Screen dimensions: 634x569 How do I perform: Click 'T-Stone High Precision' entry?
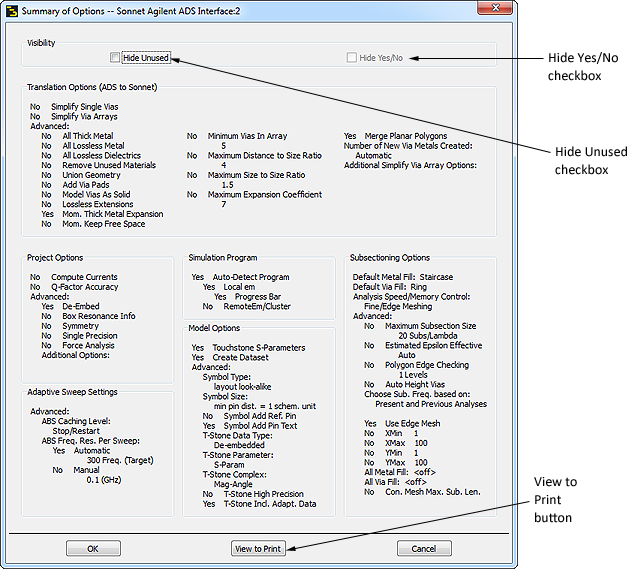tap(264, 494)
